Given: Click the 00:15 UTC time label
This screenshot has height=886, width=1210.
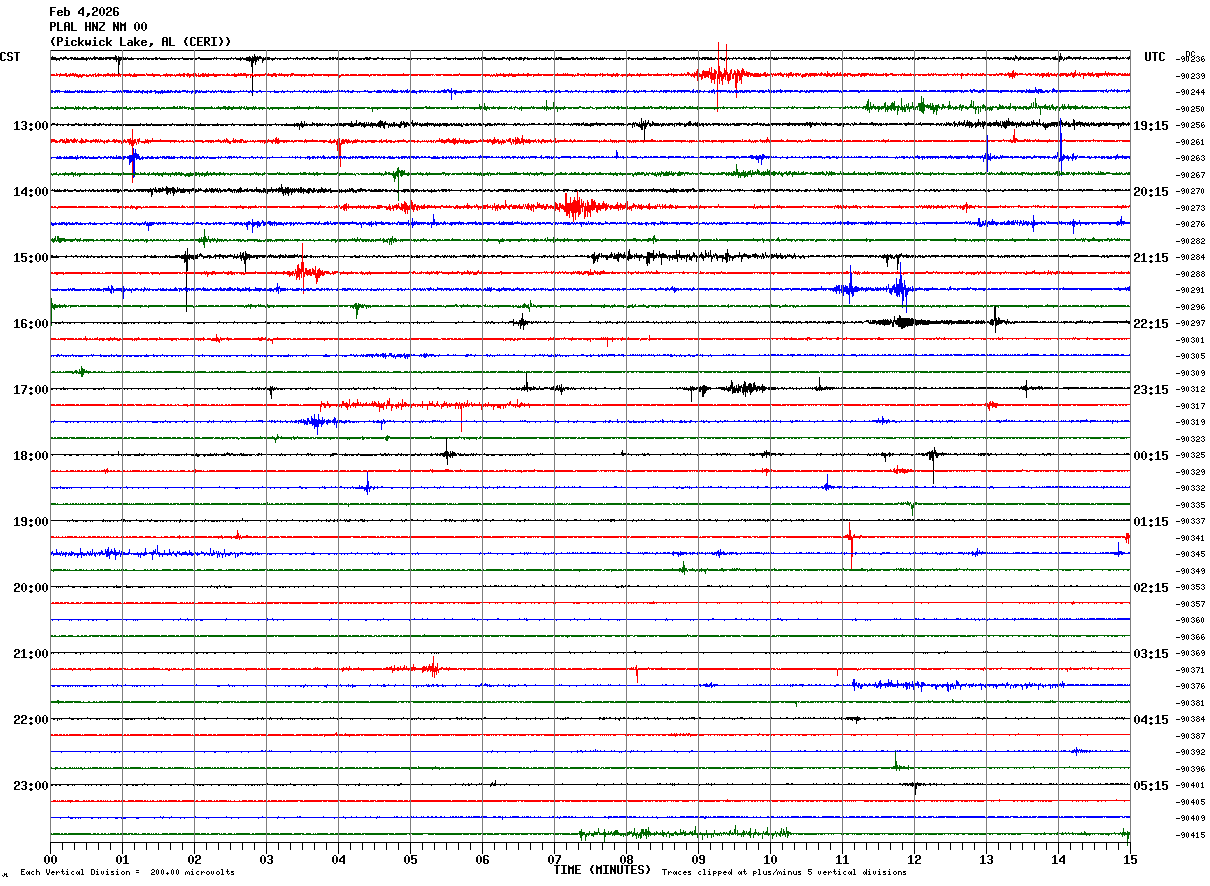Looking at the screenshot, I should click(x=1151, y=455).
